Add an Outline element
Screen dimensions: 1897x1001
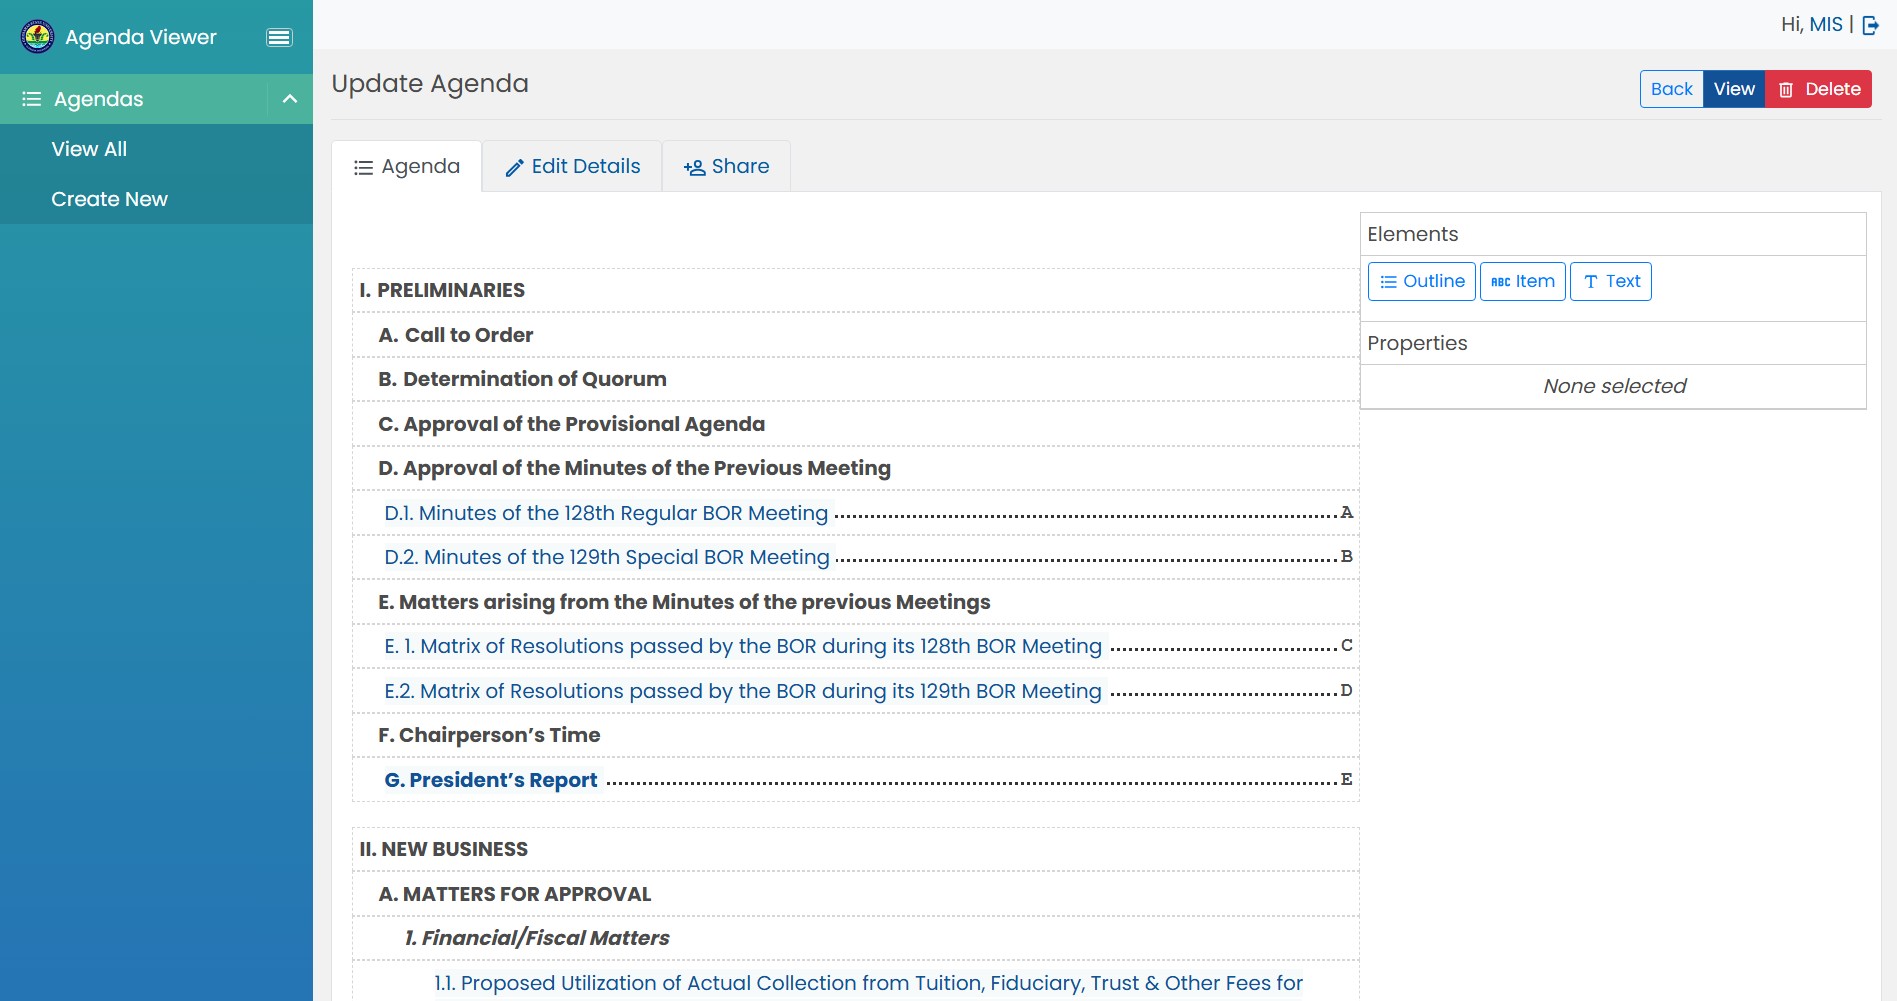point(1421,281)
